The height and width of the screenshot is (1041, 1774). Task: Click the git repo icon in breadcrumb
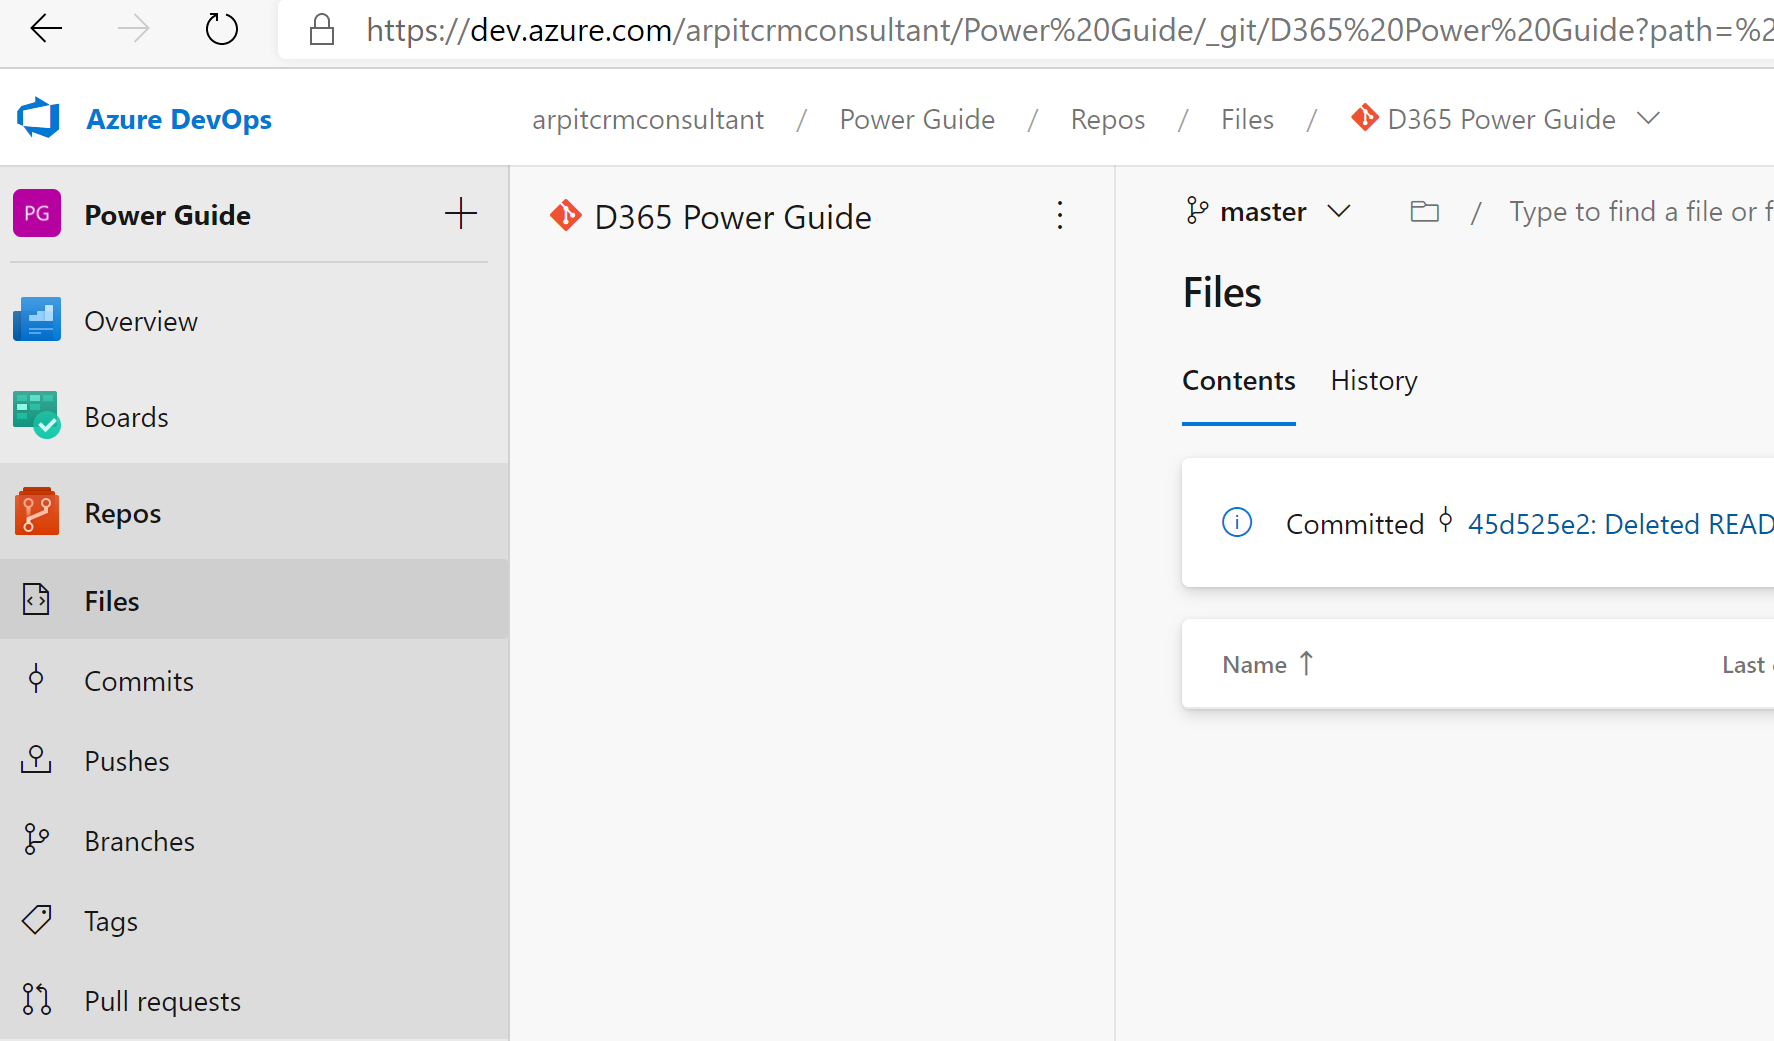click(1365, 118)
